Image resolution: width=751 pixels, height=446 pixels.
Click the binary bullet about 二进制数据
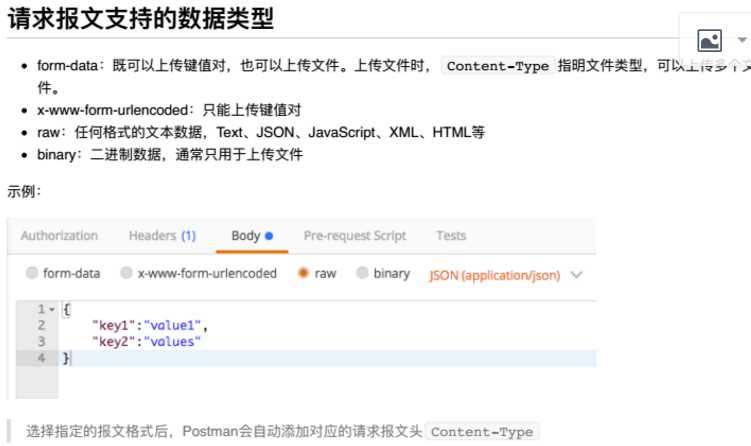(170, 155)
